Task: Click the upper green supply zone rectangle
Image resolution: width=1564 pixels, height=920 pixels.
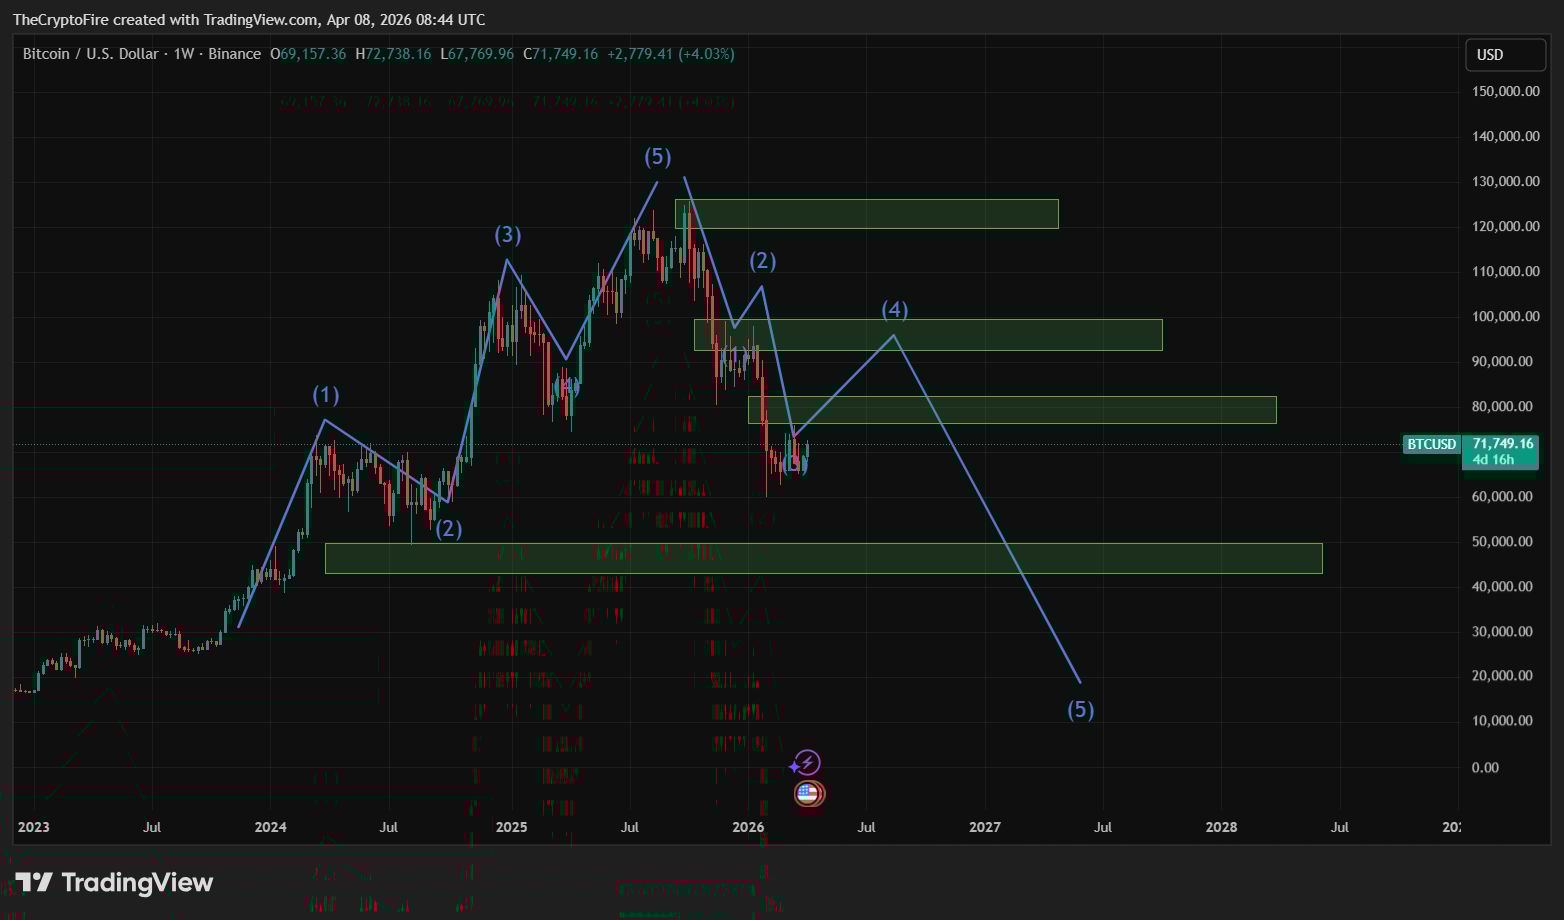Action: point(866,212)
